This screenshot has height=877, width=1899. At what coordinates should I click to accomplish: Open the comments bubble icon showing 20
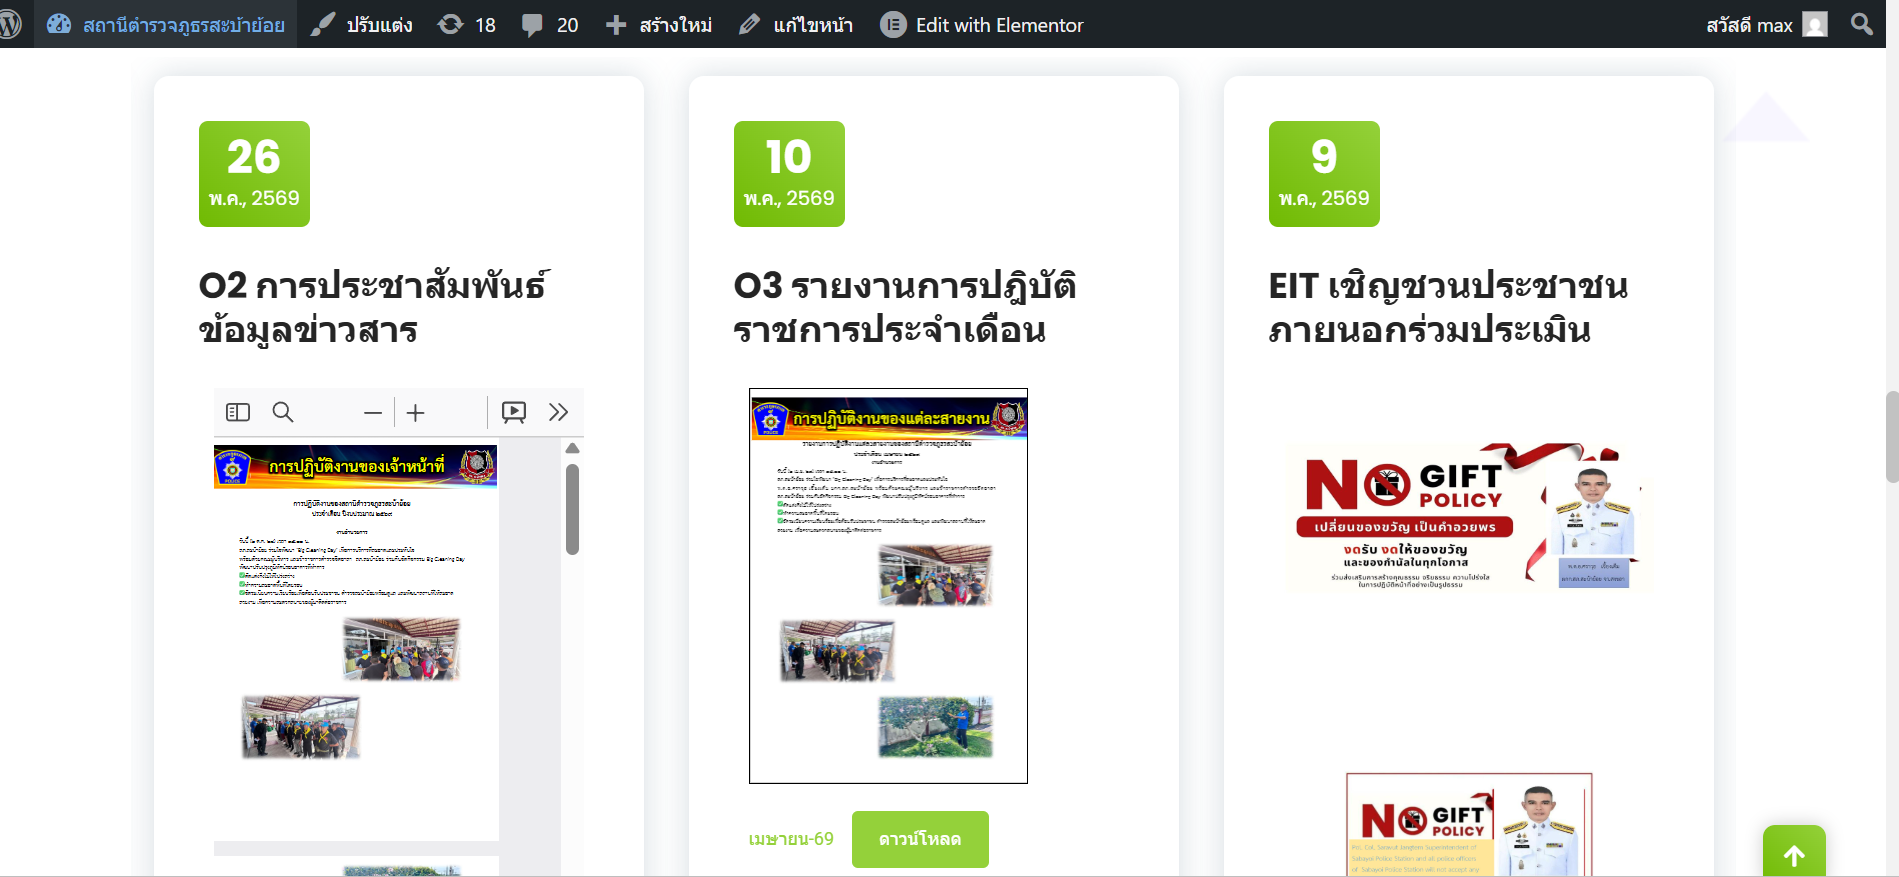coord(532,24)
